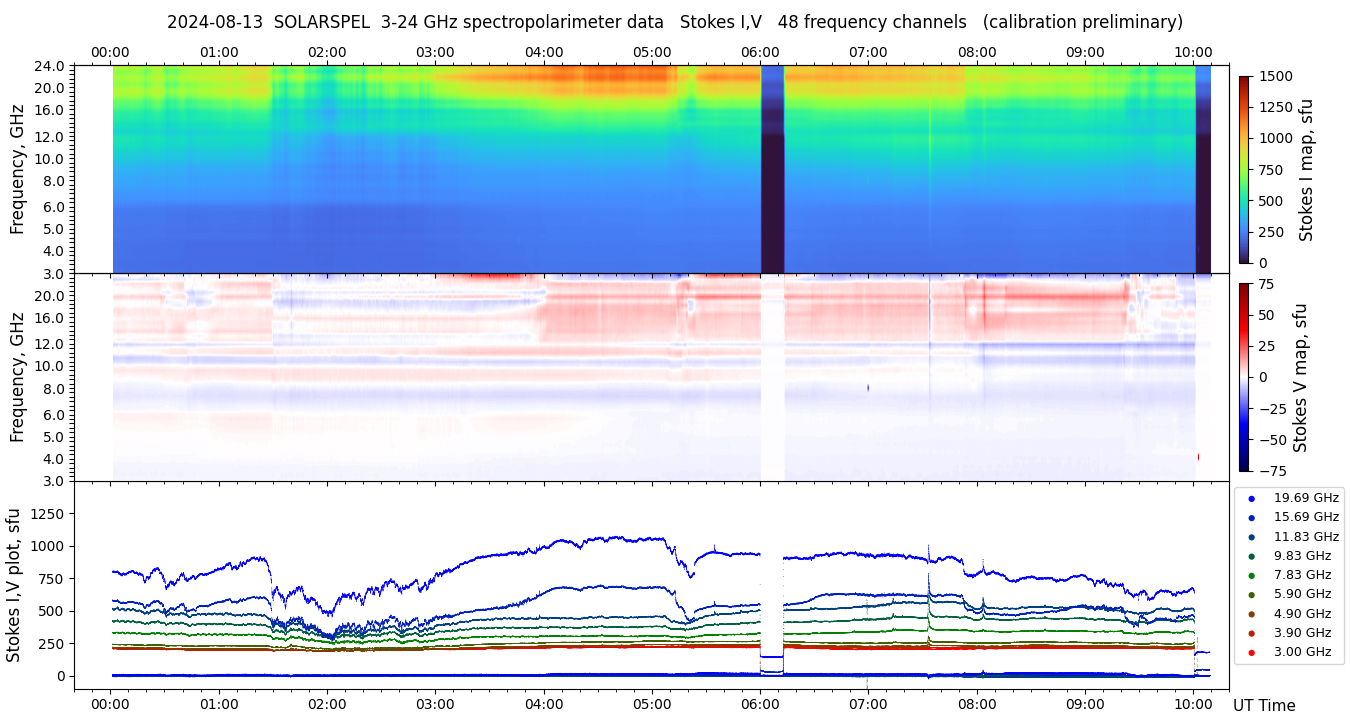
Task: Click the 19.69 GHz legend marker dot
Action: [x=1251, y=498]
